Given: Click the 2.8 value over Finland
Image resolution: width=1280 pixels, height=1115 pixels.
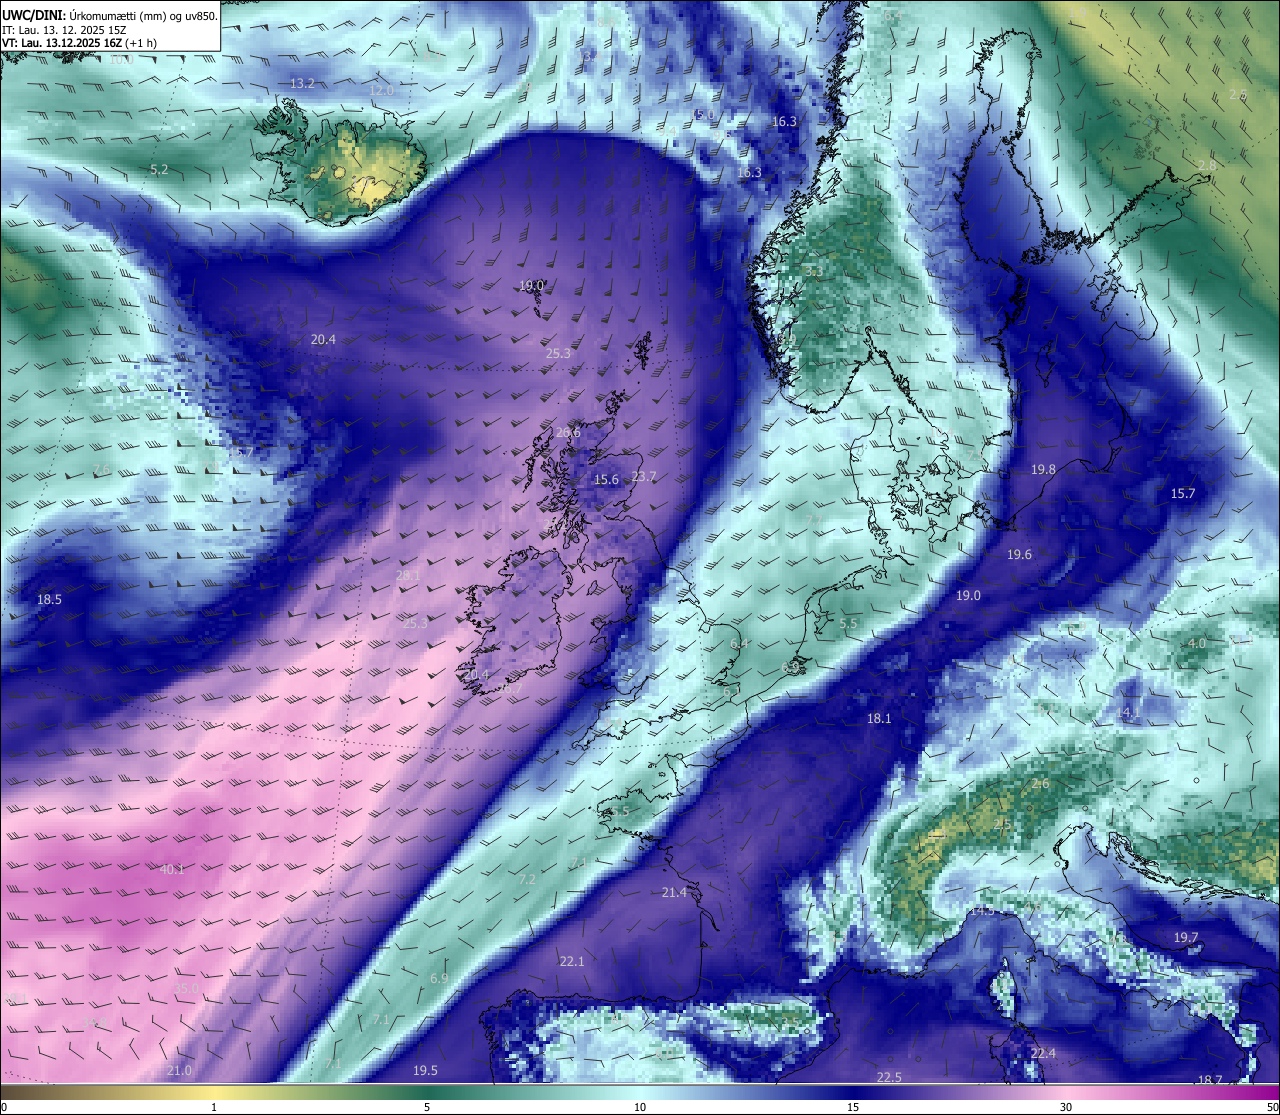Looking at the screenshot, I should click(x=1207, y=165).
